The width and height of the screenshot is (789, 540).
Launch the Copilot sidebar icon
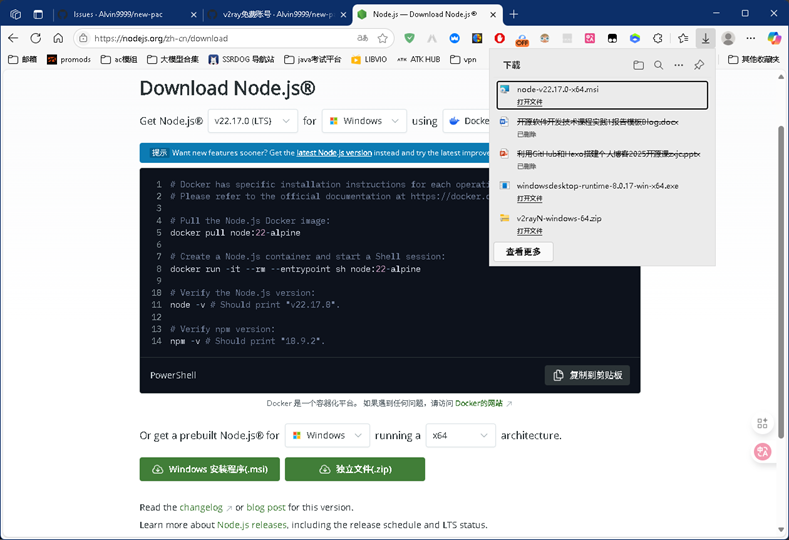click(774, 38)
